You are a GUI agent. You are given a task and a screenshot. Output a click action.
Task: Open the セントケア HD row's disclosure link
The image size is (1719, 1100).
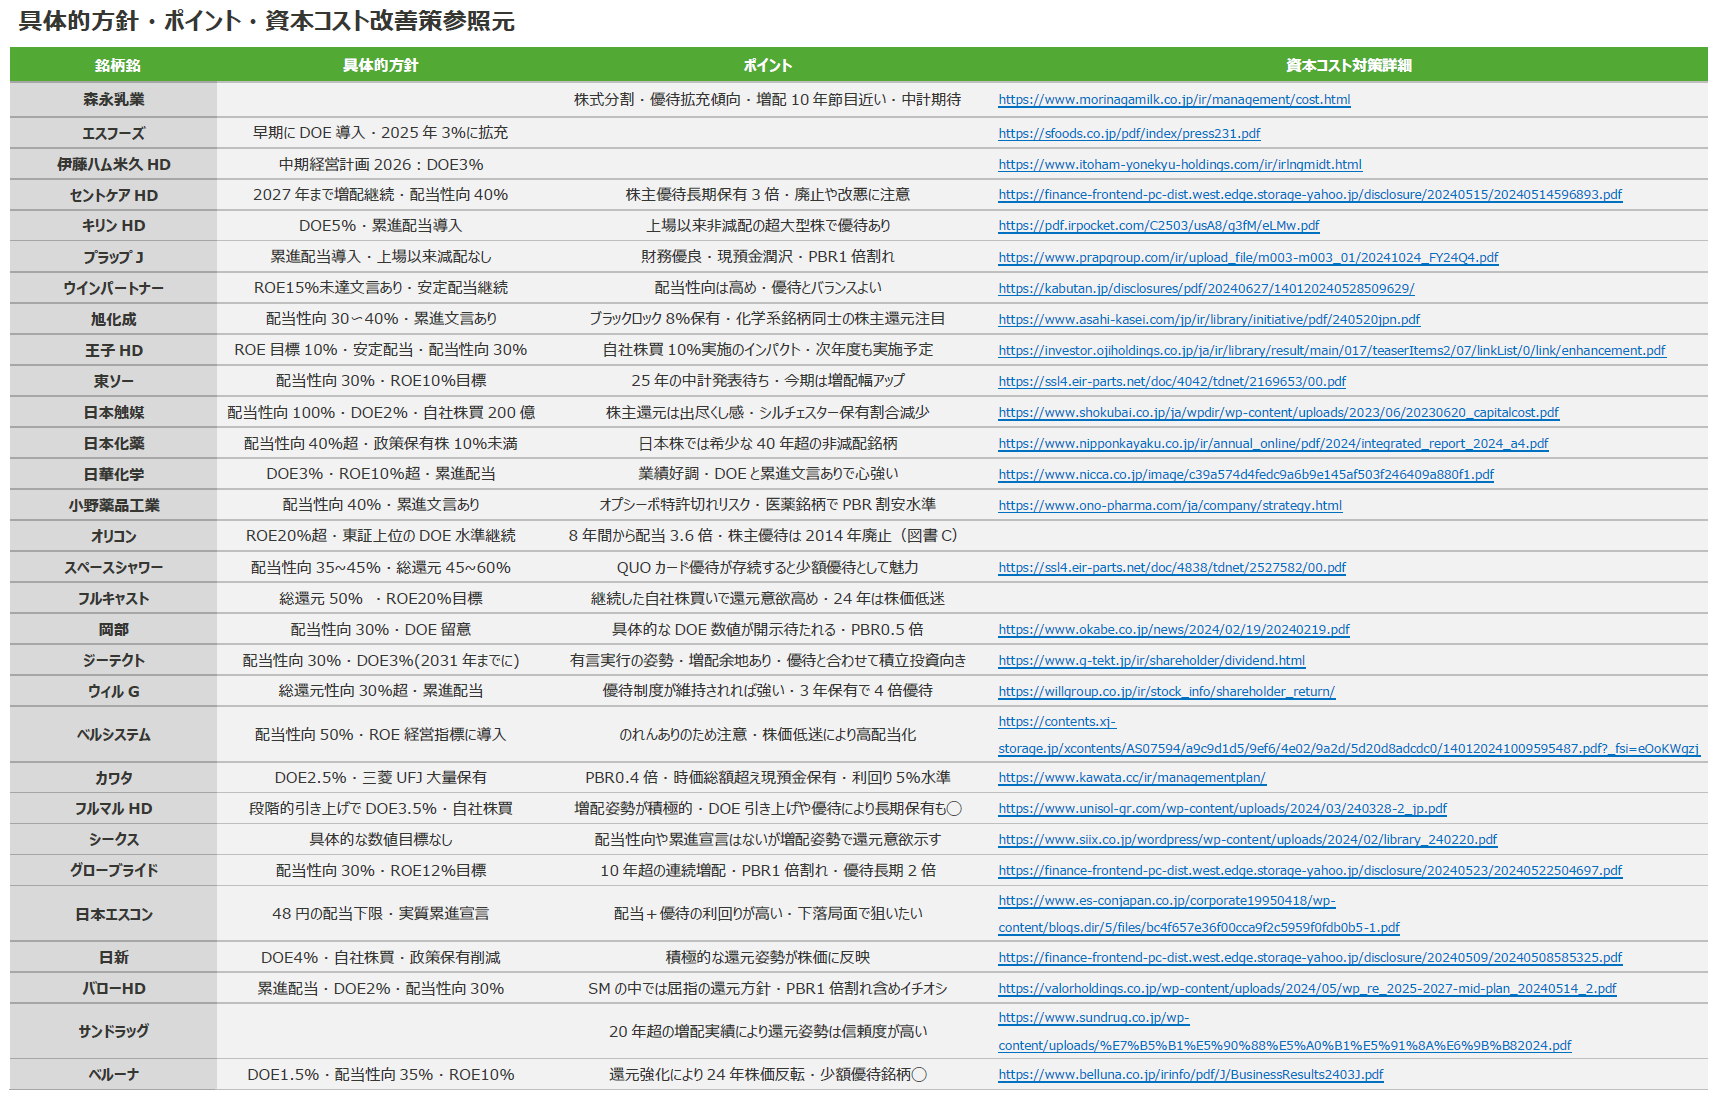(1310, 195)
